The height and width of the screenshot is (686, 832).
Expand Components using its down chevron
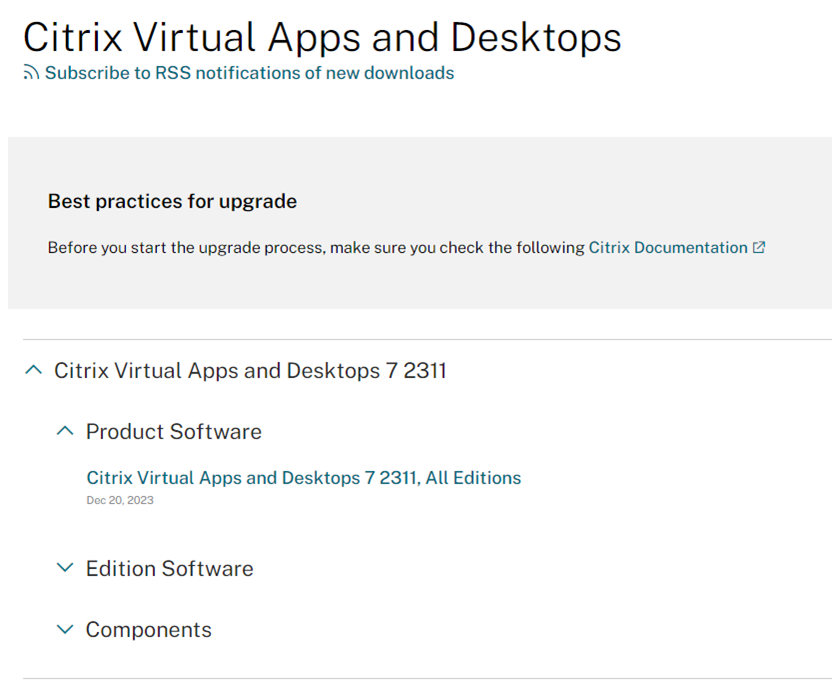[65, 629]
